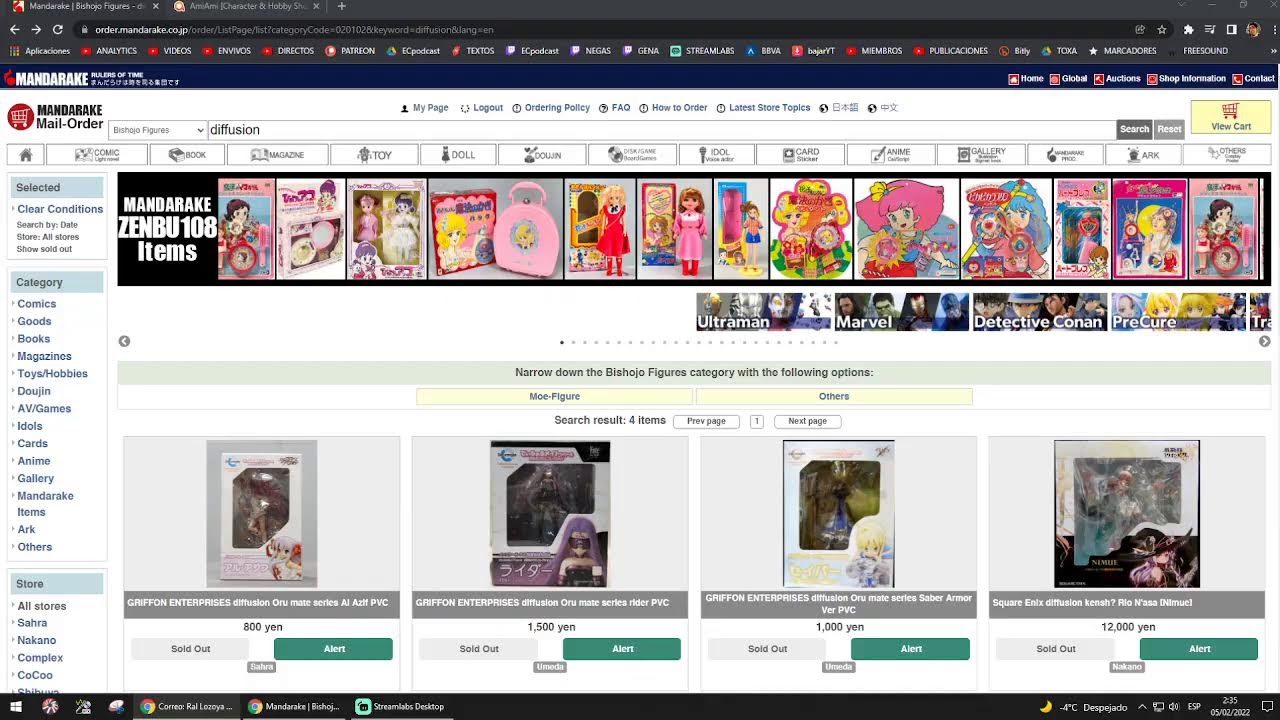Open the GALLERY category button
Viewport: 1280px width, 720px height.
pos(981,155)
